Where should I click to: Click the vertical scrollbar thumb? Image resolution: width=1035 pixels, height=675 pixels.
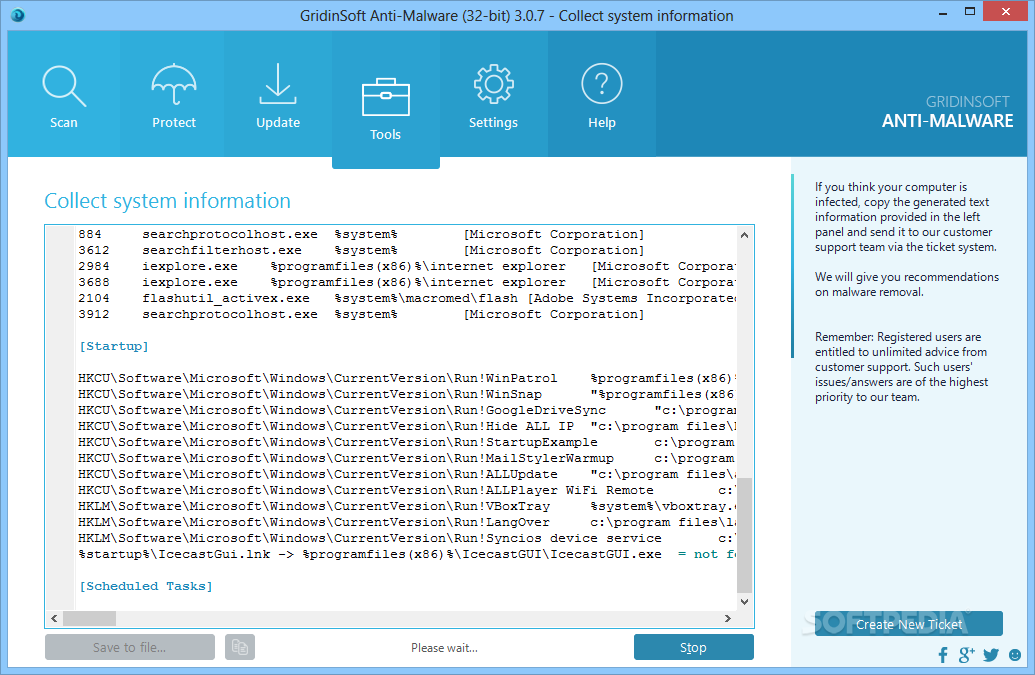tap(745, 535)
